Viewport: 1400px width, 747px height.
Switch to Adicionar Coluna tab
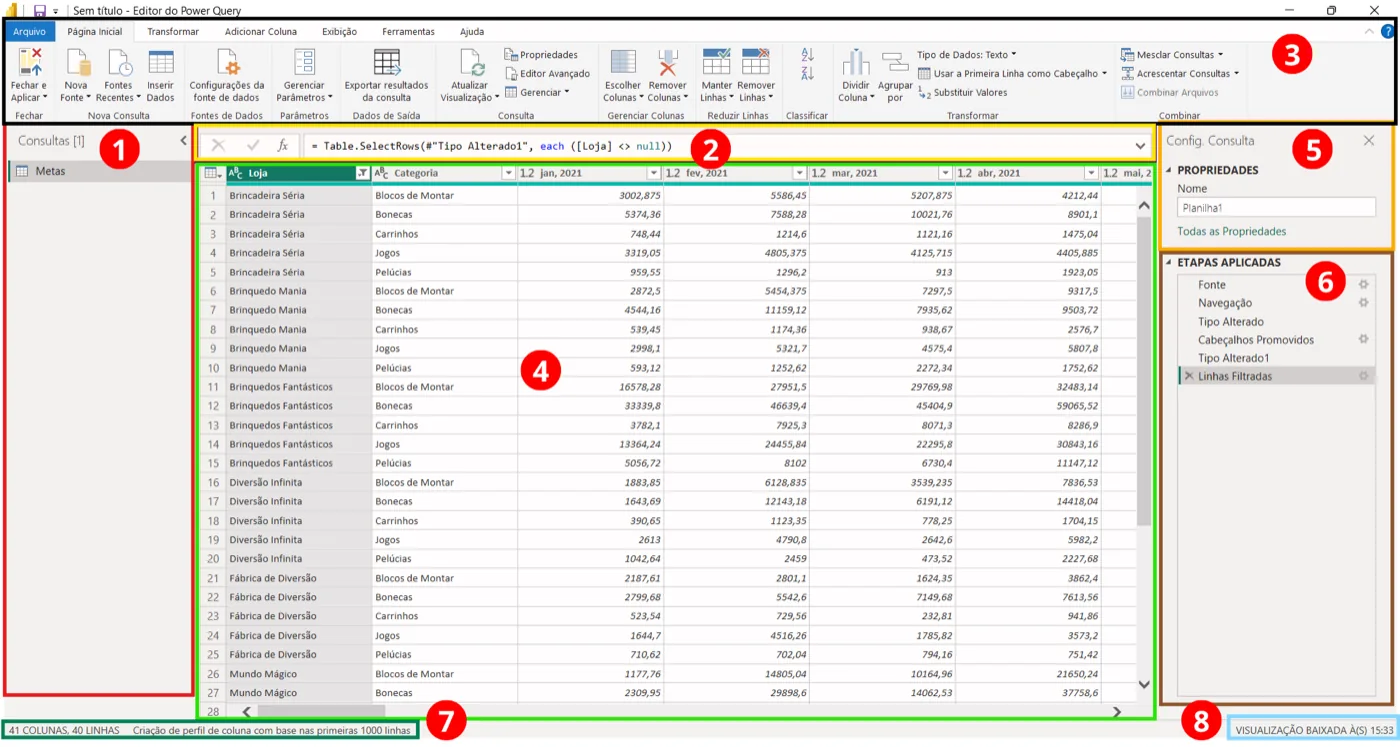click(x=260, y=32)
